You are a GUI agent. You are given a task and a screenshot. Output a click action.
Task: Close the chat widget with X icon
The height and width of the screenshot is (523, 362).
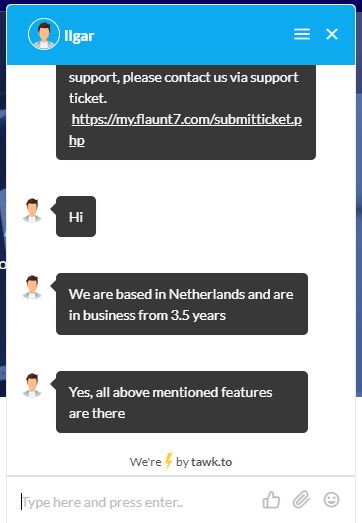point(332,34)
